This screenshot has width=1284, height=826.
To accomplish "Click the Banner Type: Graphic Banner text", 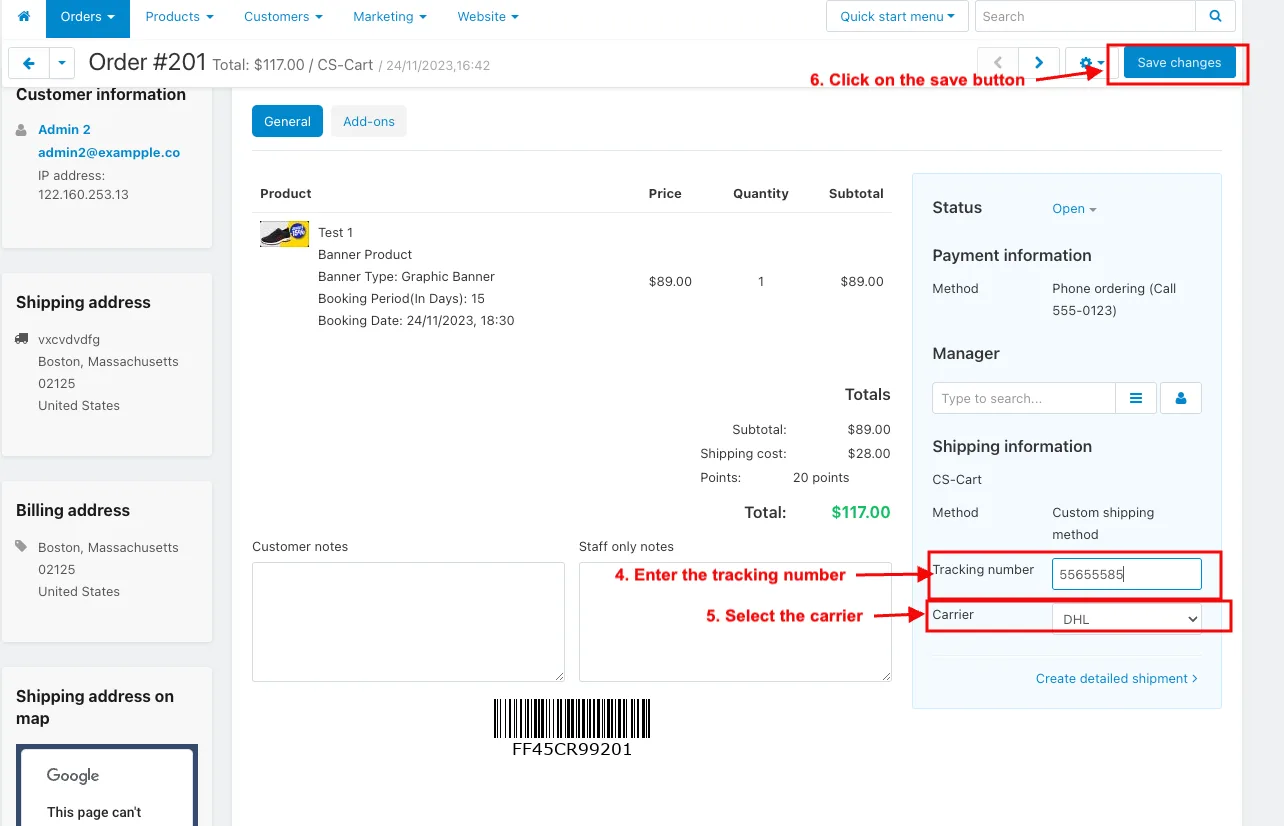I will click(406, 276).
